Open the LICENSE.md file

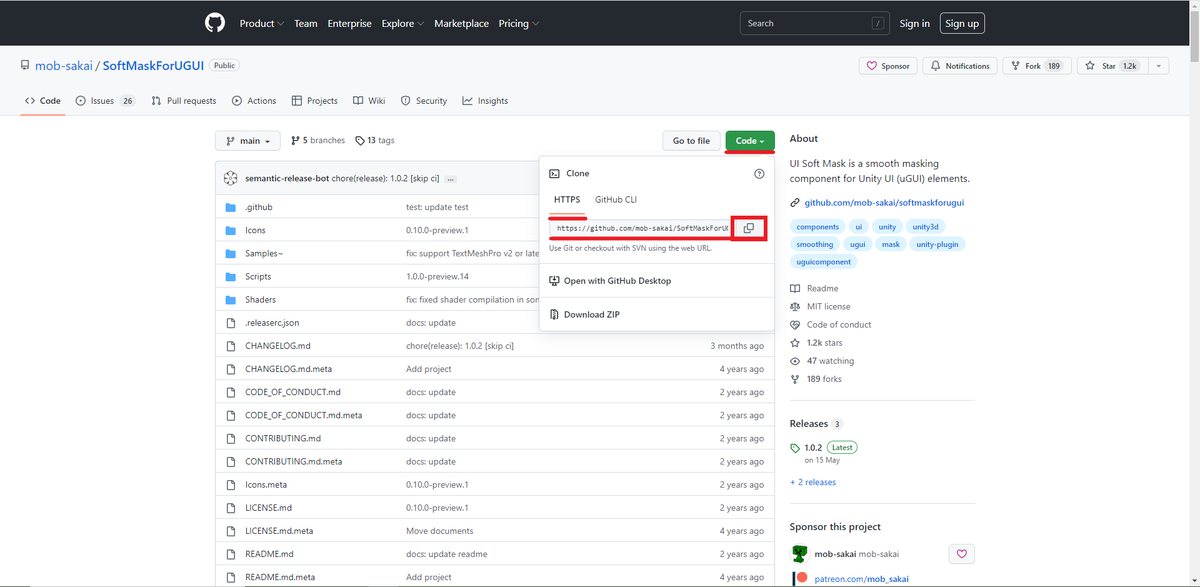coord(268,508)
